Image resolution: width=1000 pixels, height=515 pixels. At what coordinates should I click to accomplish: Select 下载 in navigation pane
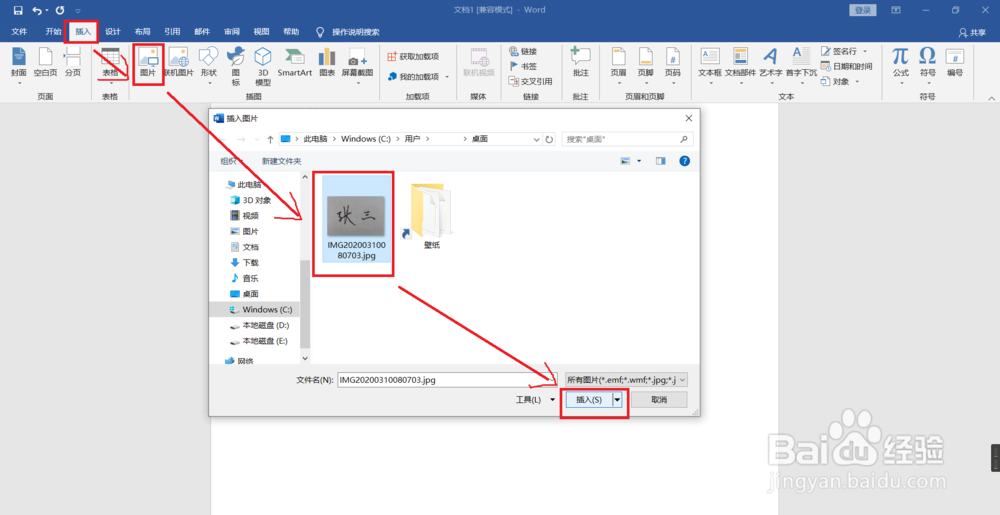[251, 263]
